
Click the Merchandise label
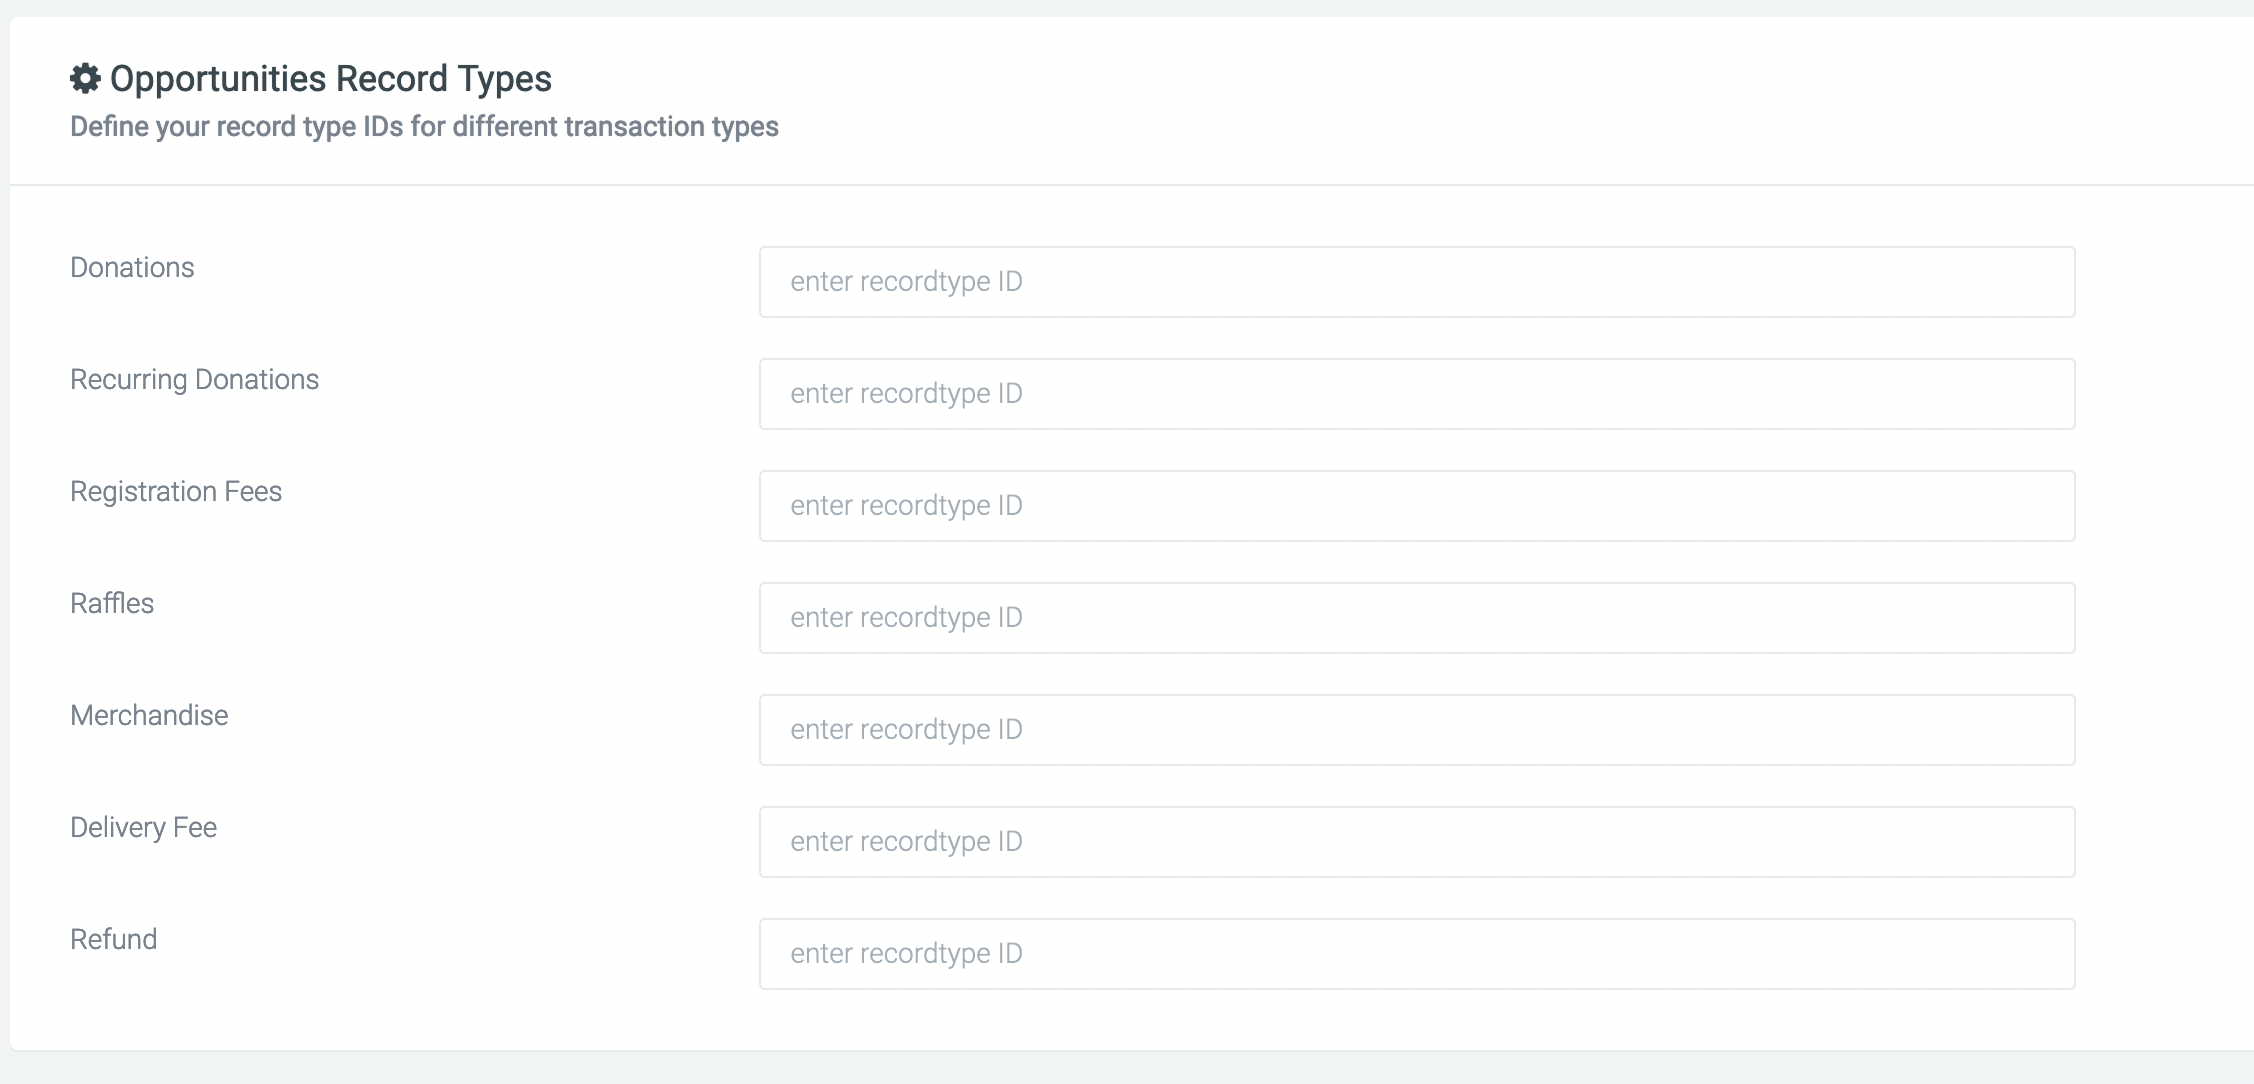coord(149,715)
